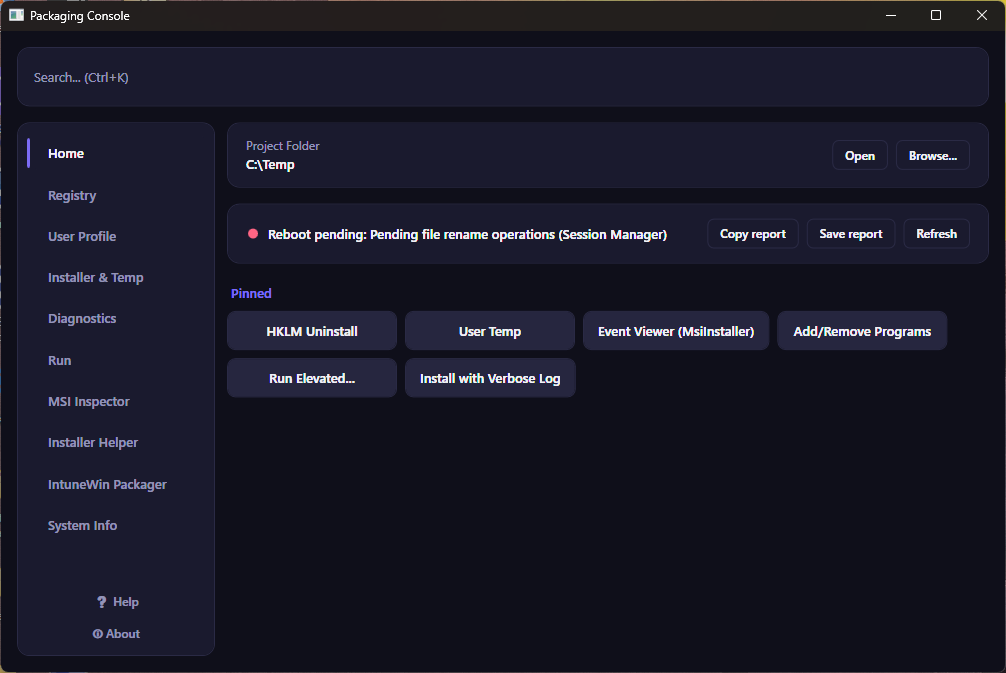Open Event Viewer (MsiInstaller) shortcut
The image size is (1006, 673).
click(676, 331)
